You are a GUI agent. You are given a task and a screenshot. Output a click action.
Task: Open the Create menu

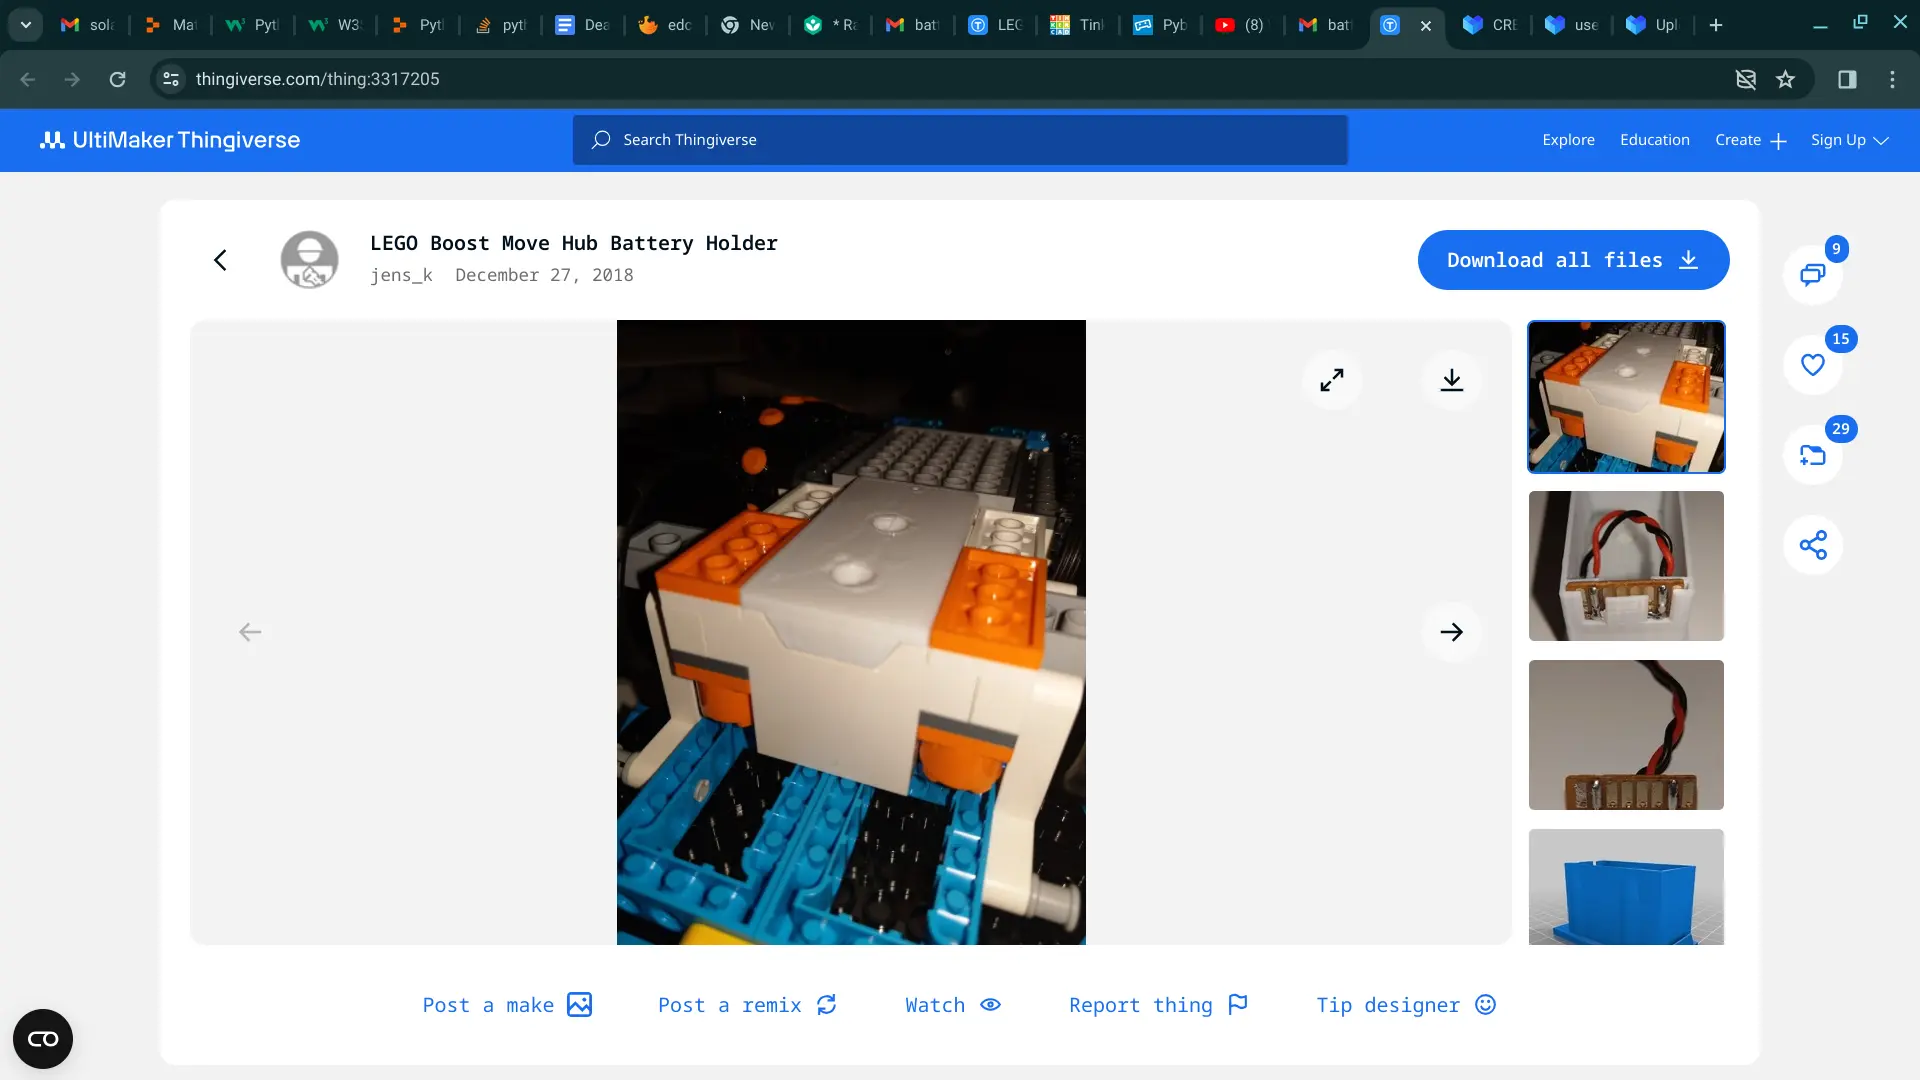(x=1750, y=140)
